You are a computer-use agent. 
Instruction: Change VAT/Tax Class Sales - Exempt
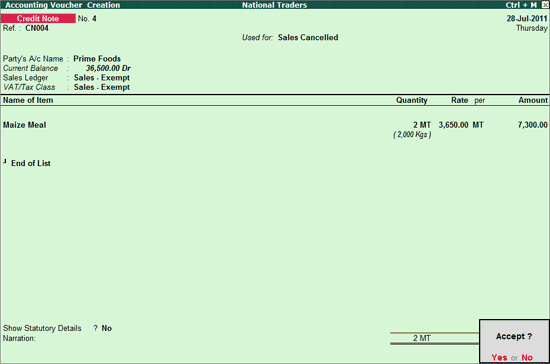tap(102, 87)
